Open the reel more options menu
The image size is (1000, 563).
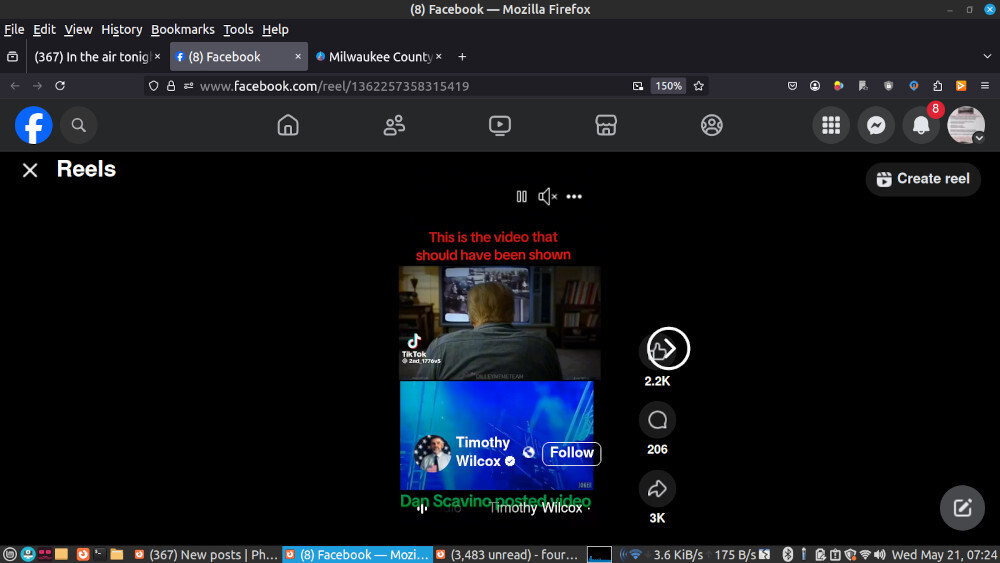[574, 196]
